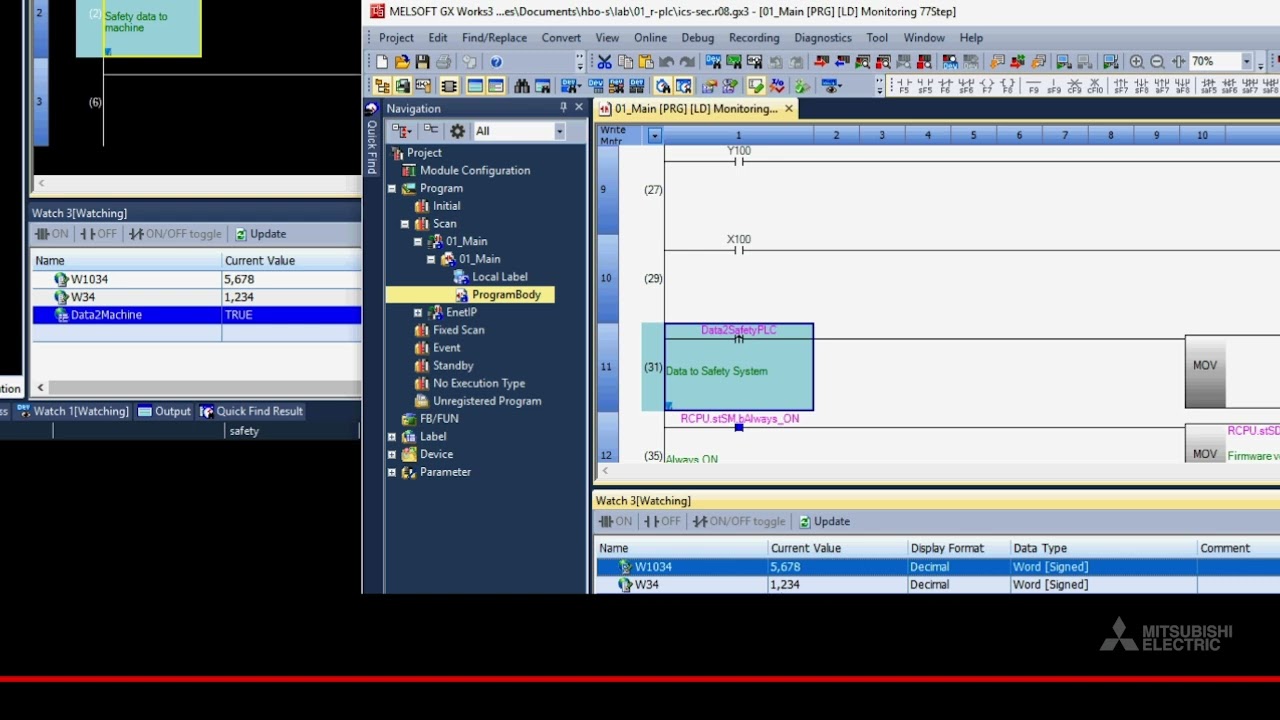
Task: Expand the Parameter node in Navigation tree
Action: click(x=392, y=473)
